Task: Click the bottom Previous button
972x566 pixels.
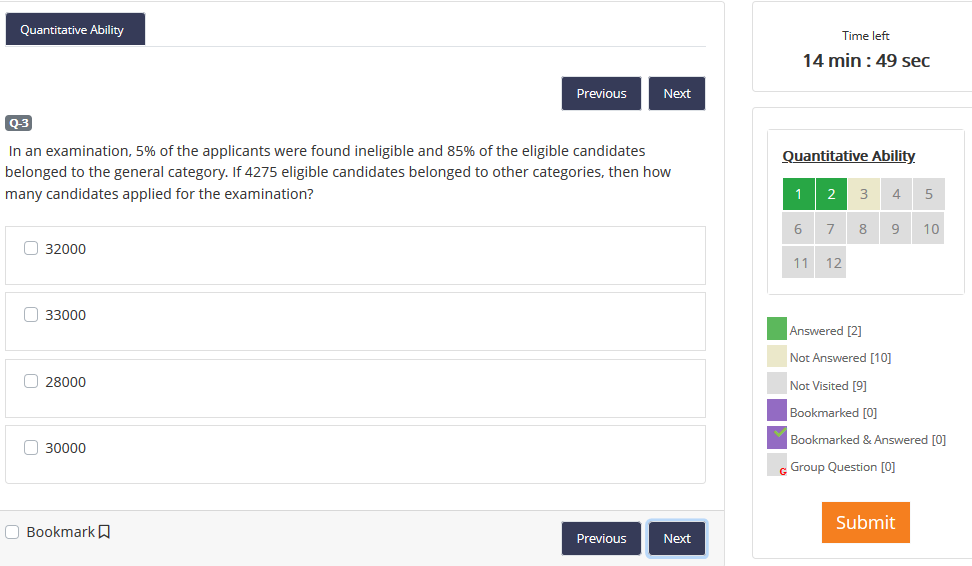Action: click(601, 538)
